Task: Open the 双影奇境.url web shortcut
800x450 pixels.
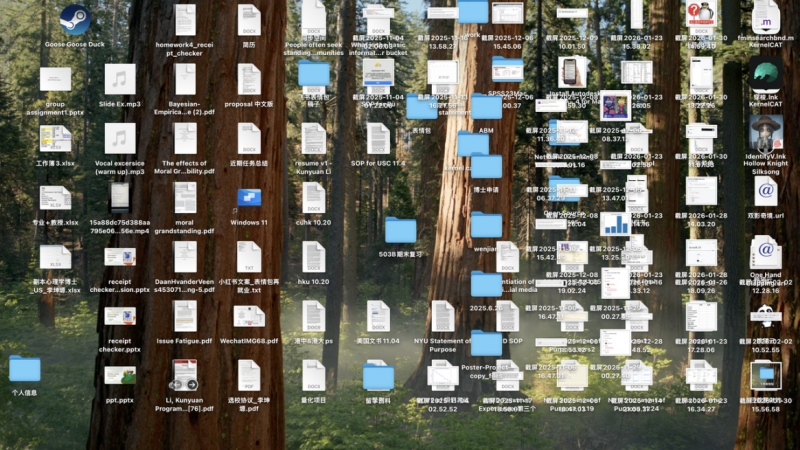Action: tap(766, 190)
